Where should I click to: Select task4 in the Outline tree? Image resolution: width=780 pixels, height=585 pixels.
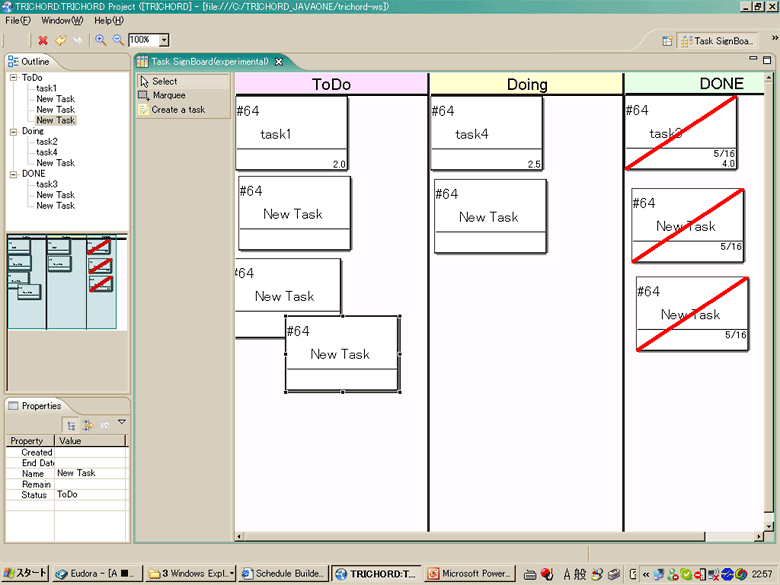tap(47, 152)
